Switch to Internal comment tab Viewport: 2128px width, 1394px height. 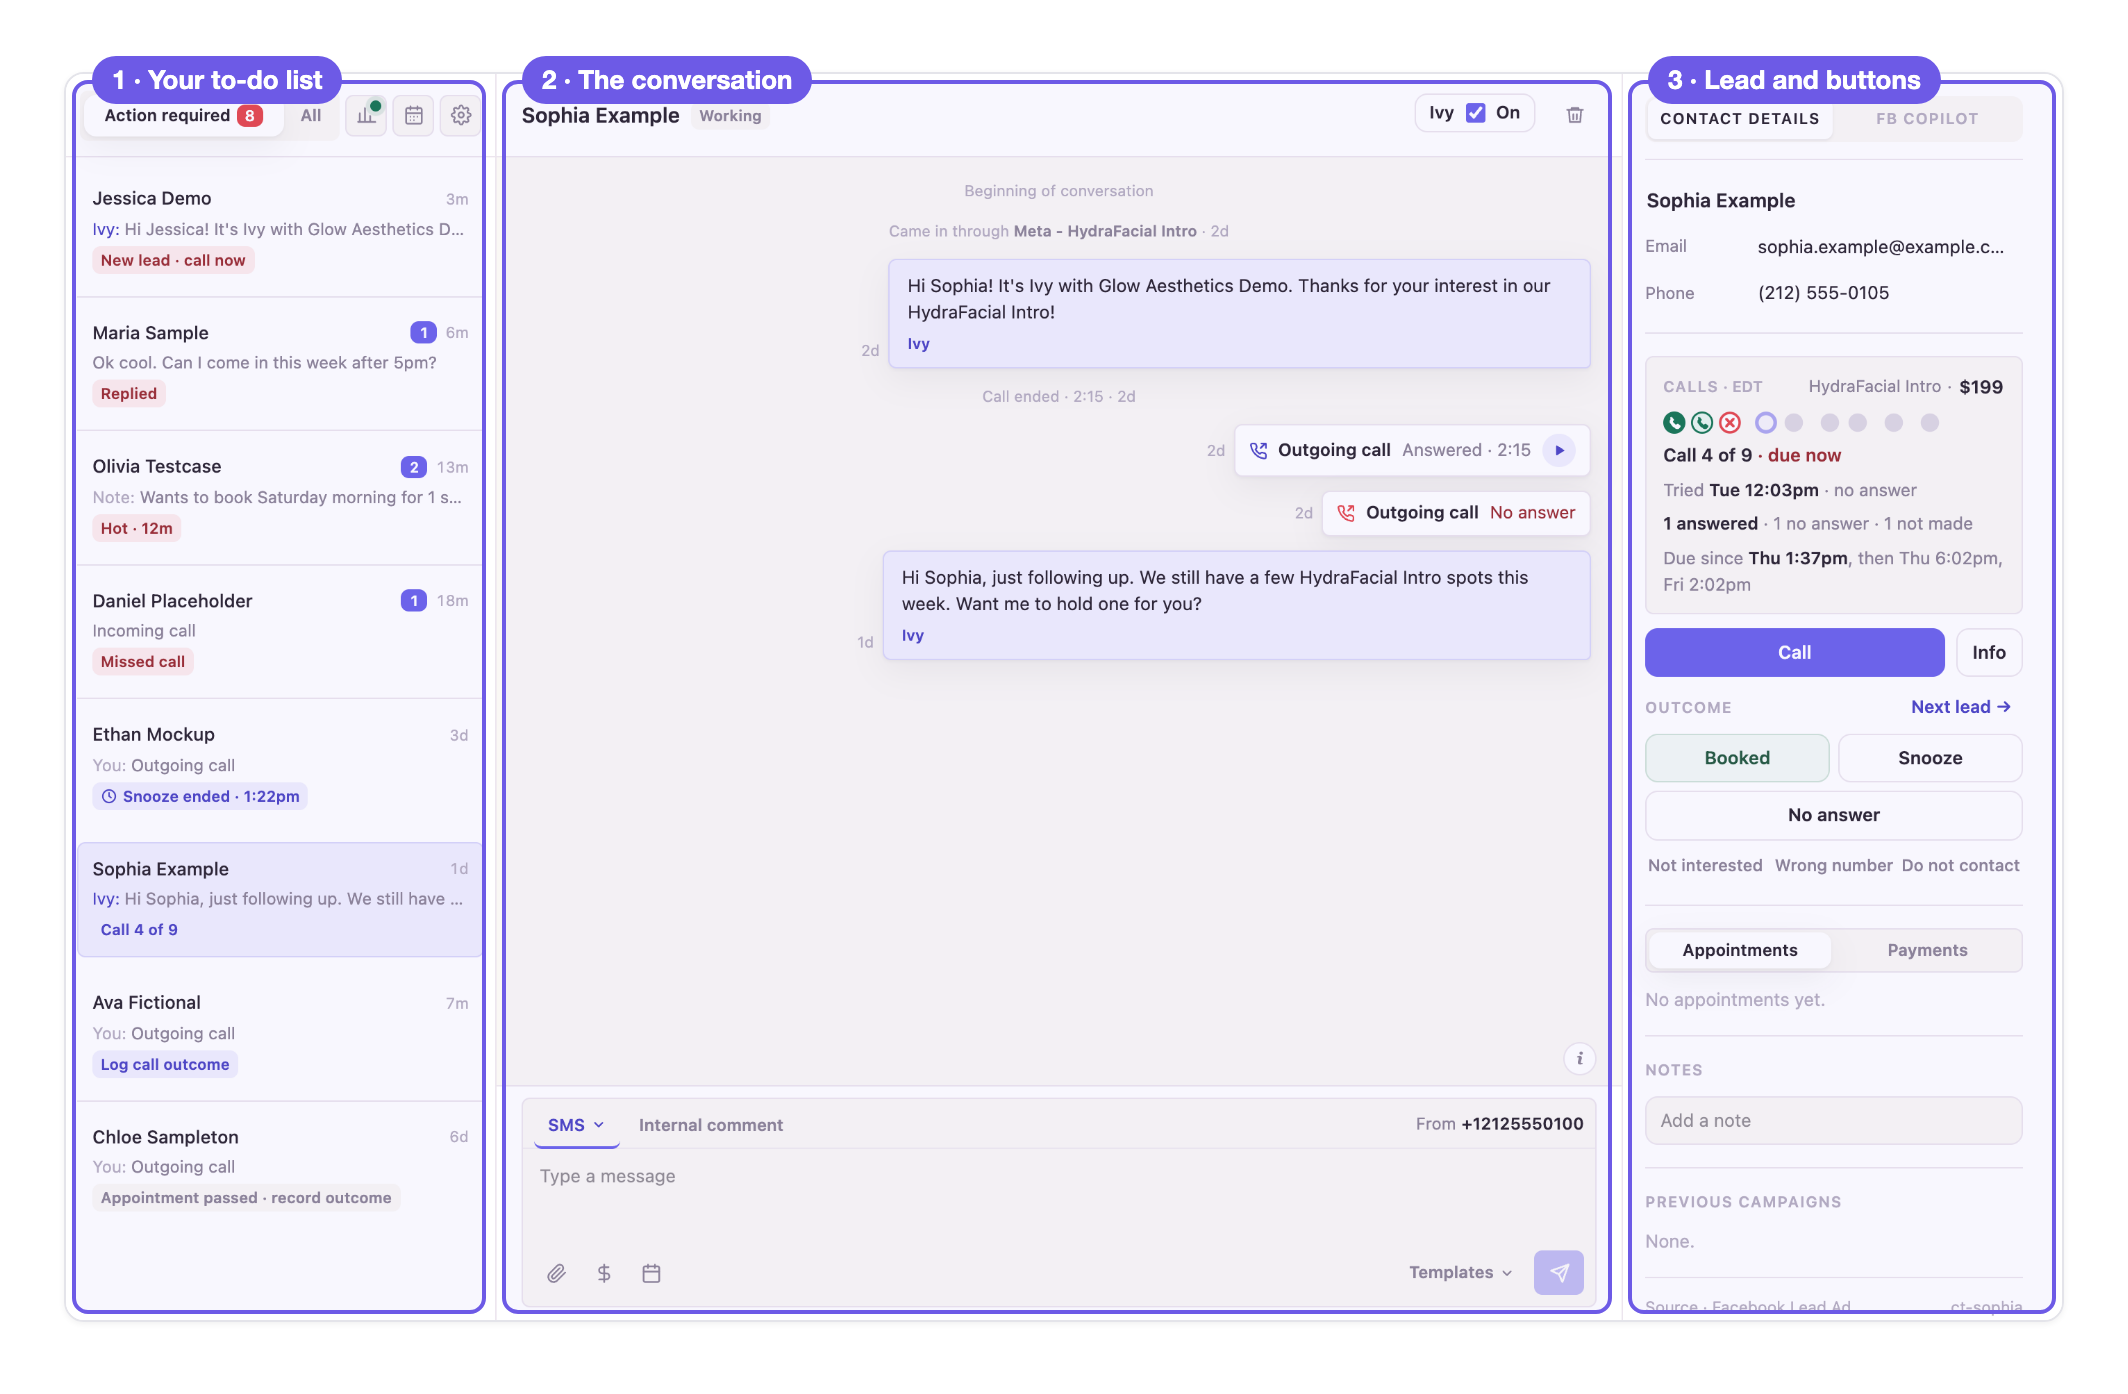tap(711, 1125)
